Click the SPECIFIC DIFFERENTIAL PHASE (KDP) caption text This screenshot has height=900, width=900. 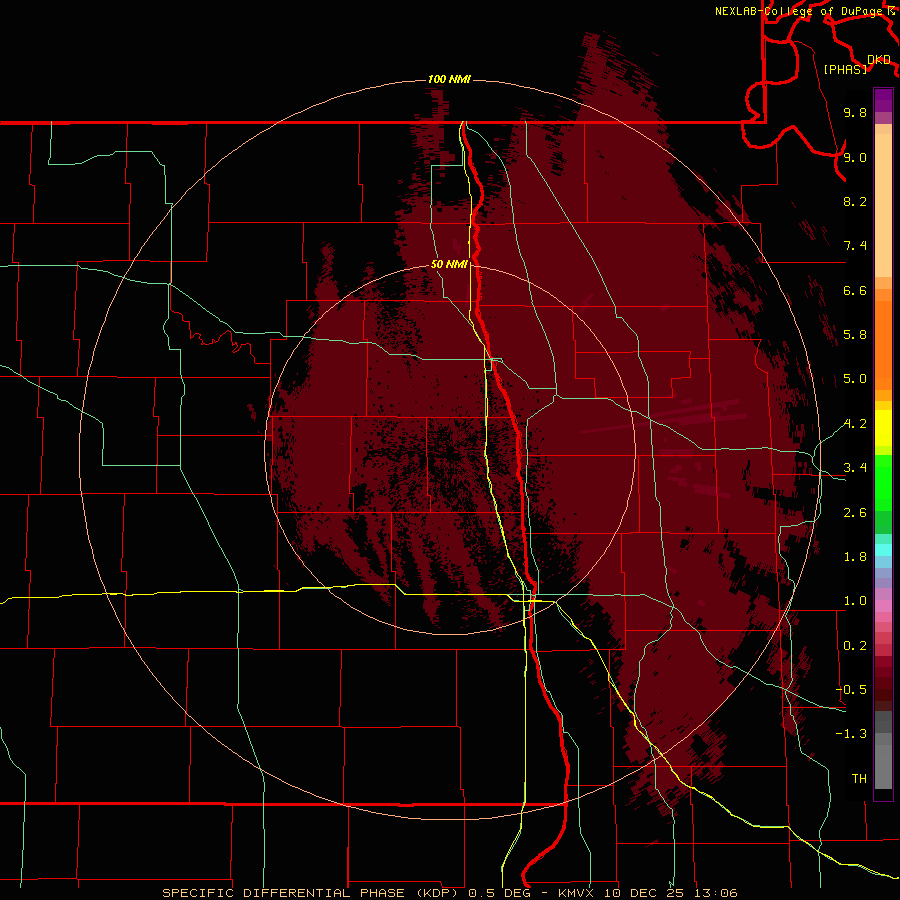click(x=312, y=893)
